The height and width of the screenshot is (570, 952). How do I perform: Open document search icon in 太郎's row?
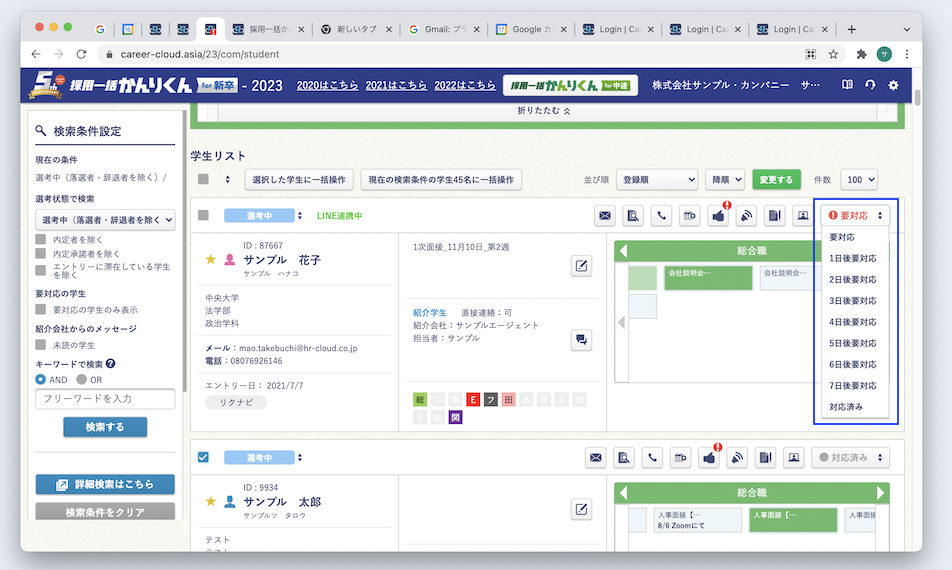coord(624,458)
